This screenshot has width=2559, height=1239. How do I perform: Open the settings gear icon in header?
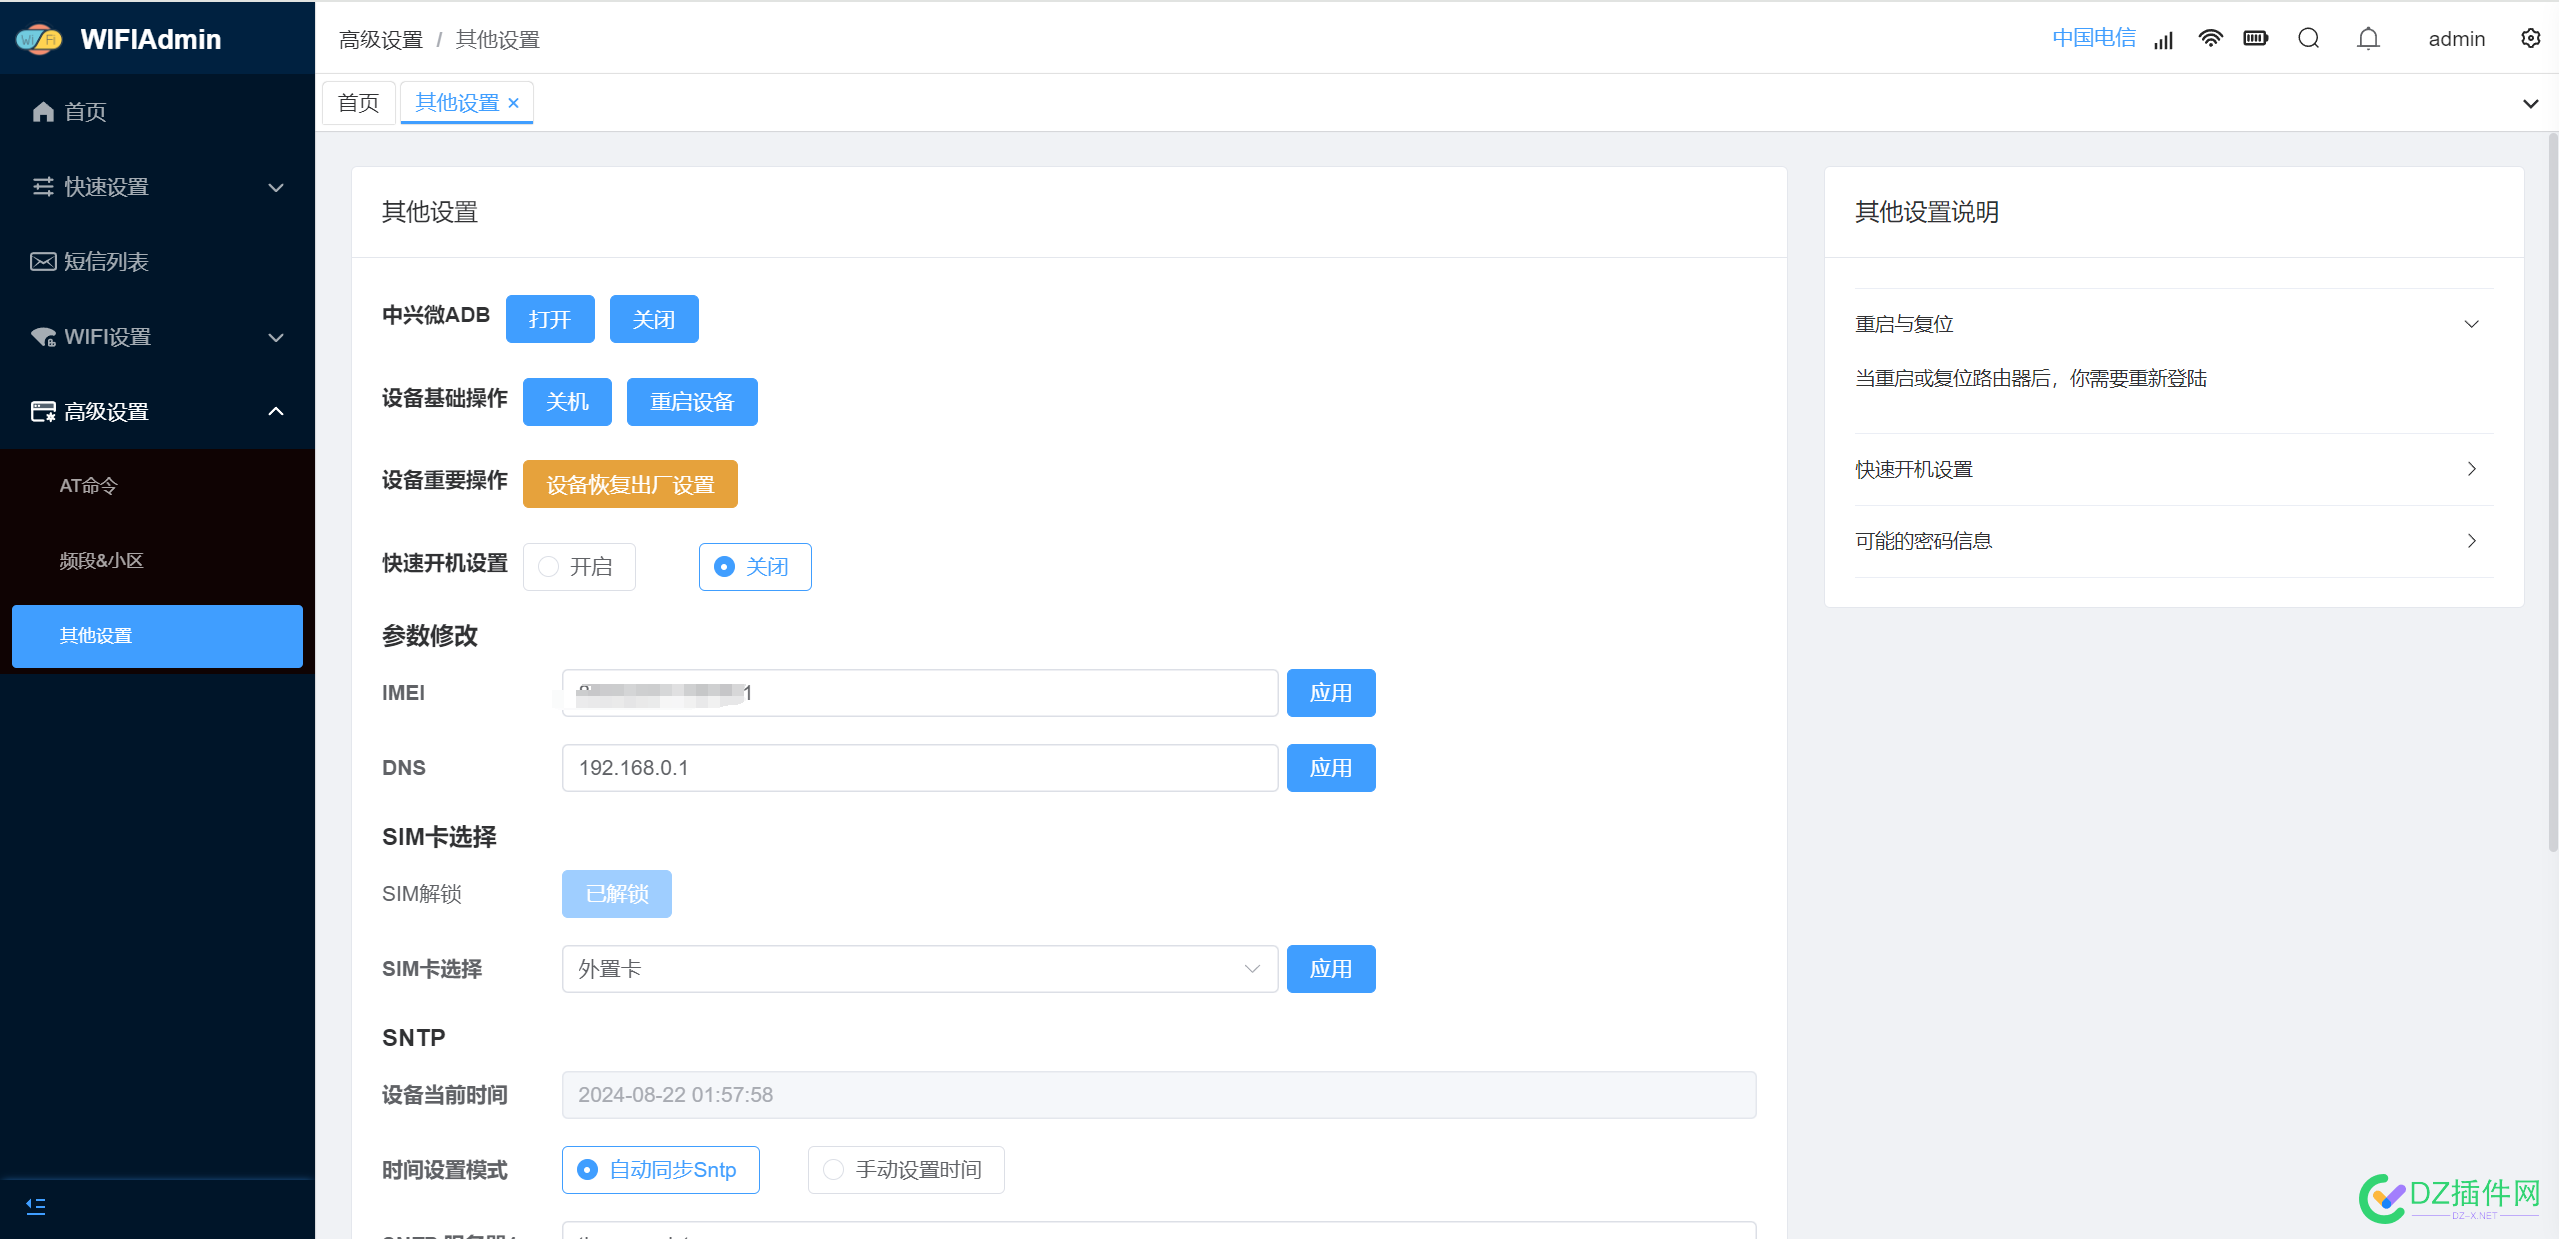pyautogui.click(x=2531, y=39)
